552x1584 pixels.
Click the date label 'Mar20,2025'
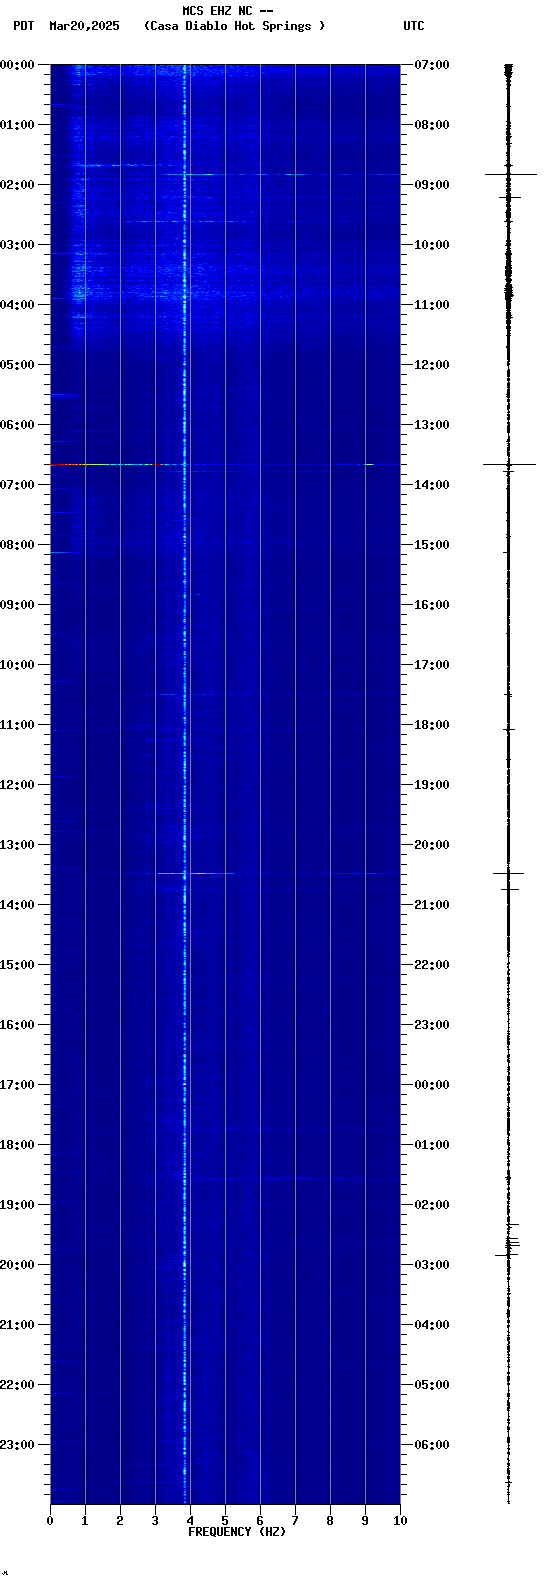tap(84, 26)
